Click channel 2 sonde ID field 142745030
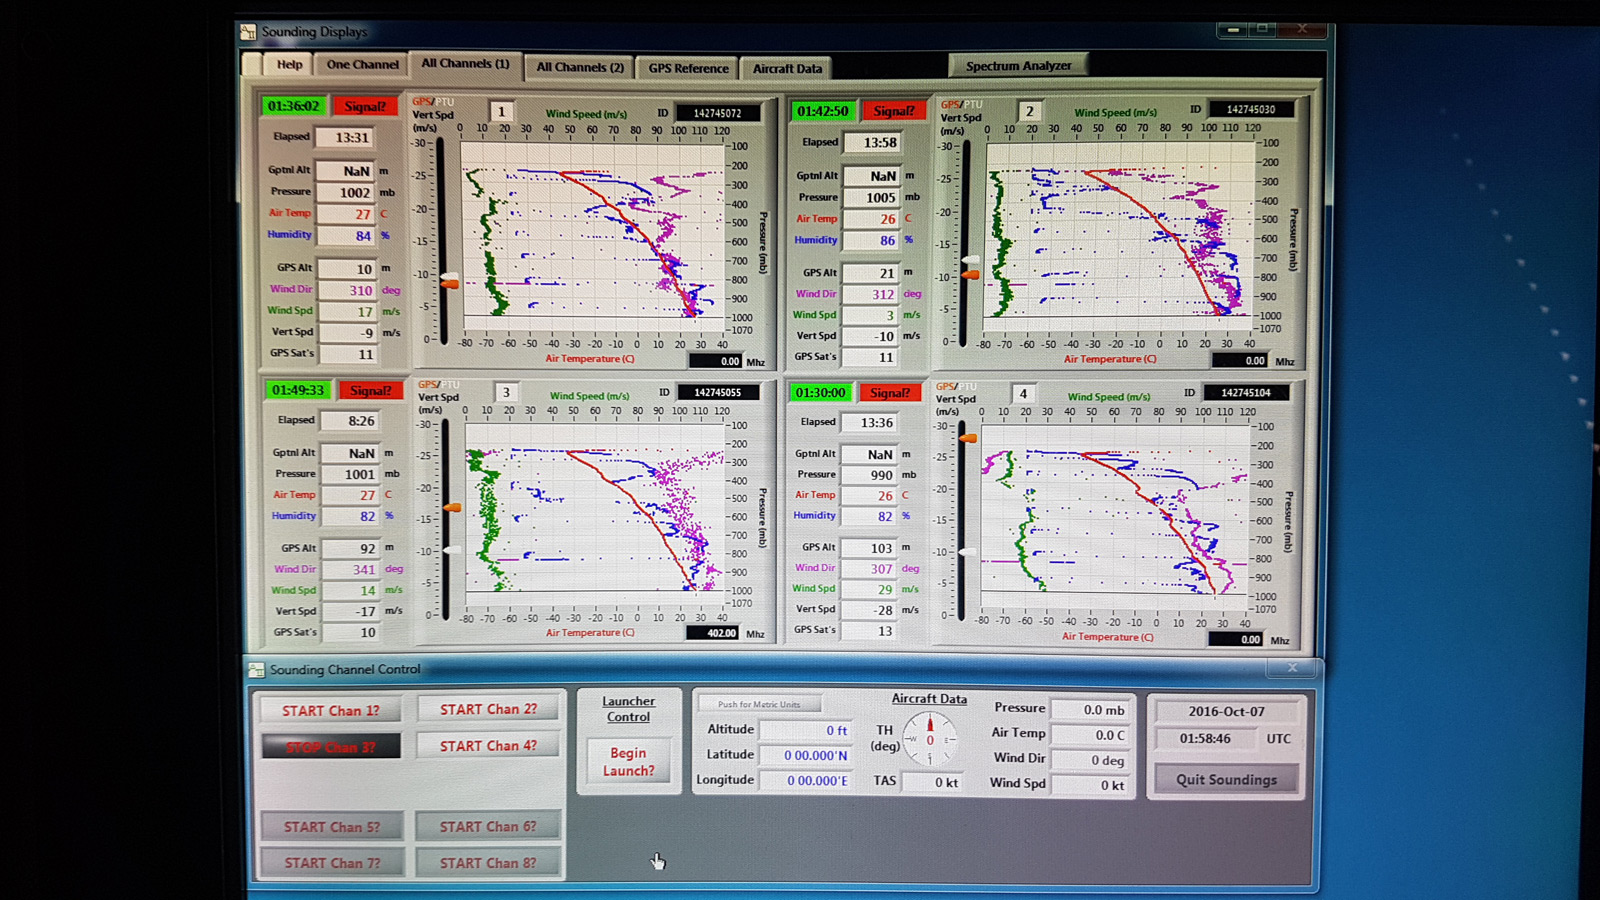This screenshot has height=900, width=1600. pos(1251,109)
